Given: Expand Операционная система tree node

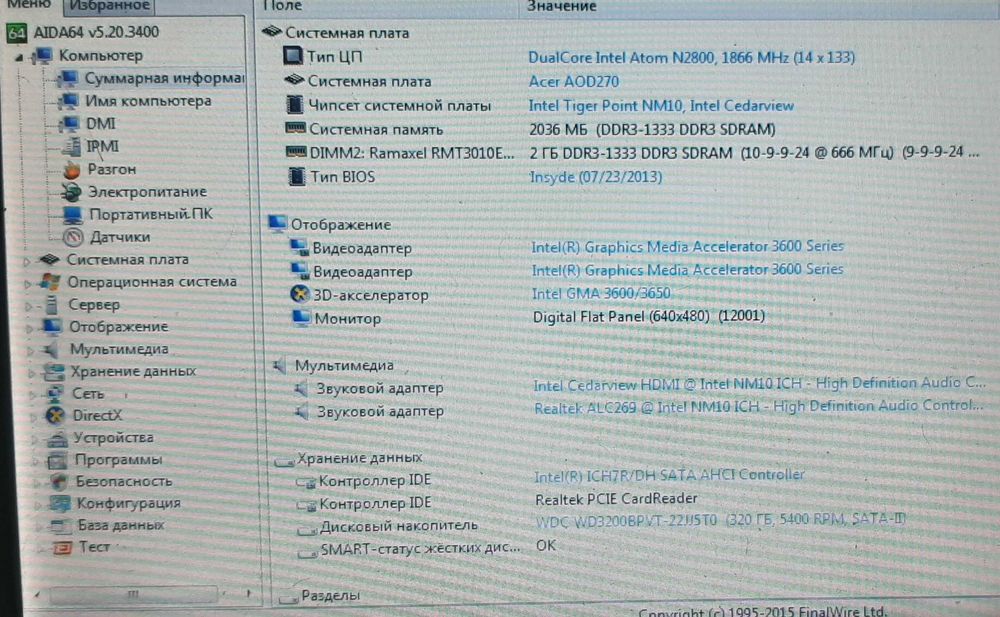Looking at the screenshot, I should (28, 284).
